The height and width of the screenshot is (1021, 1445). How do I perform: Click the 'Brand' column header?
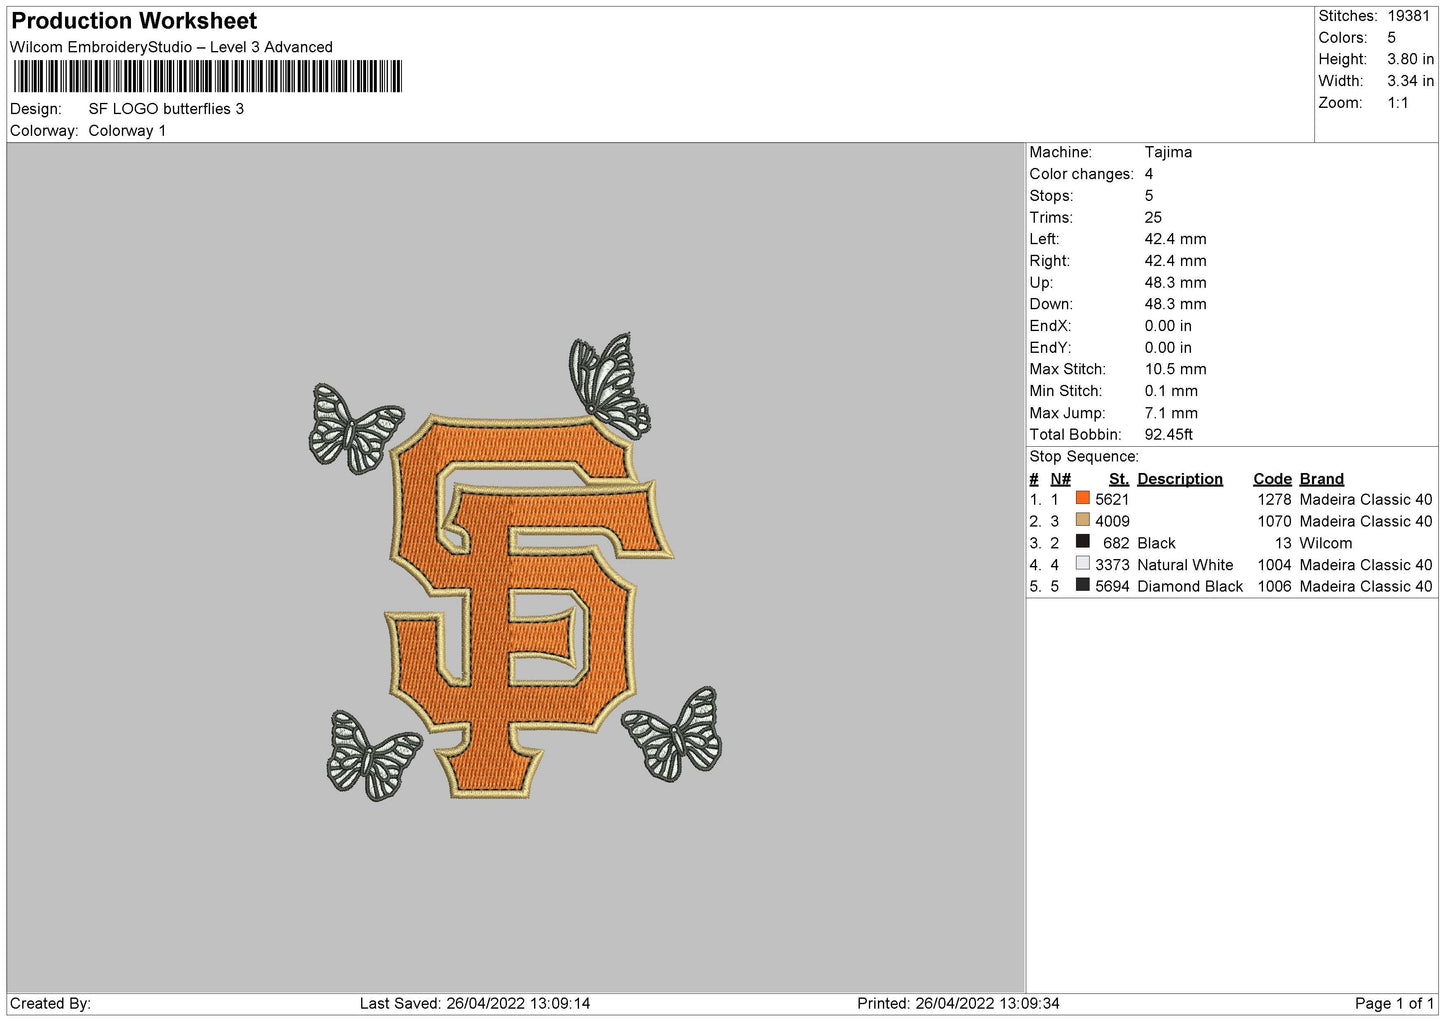pyautogui.click(x=1322, y=479)
